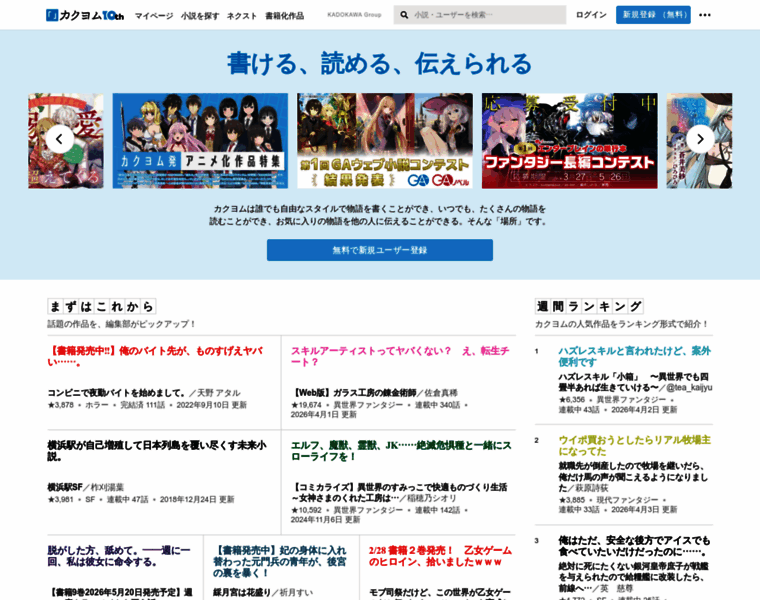Screen dimensions: 760x600
Task: Open rank 2 ウイポ買おうとしたら catchphrase
Action: [x=634, y=446]
